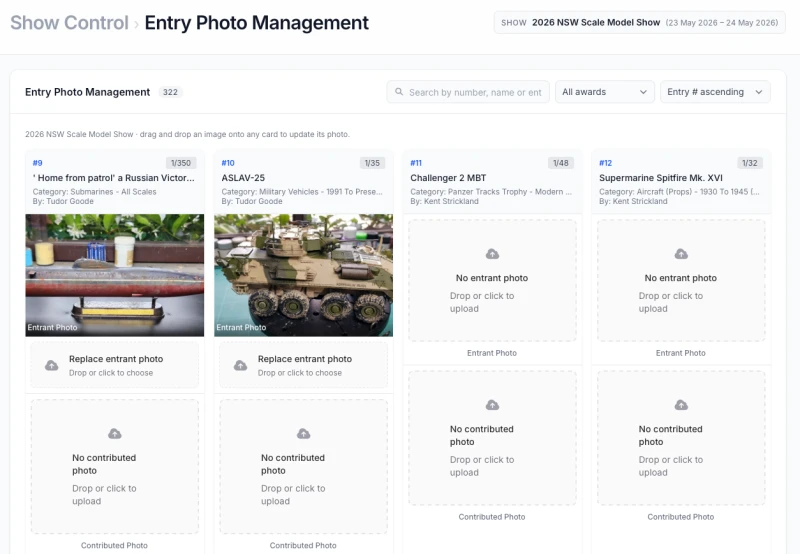Click upload cloud icon in entry #9 replace photo
Screen dimensions: 800x554
(x=52, y=365)
